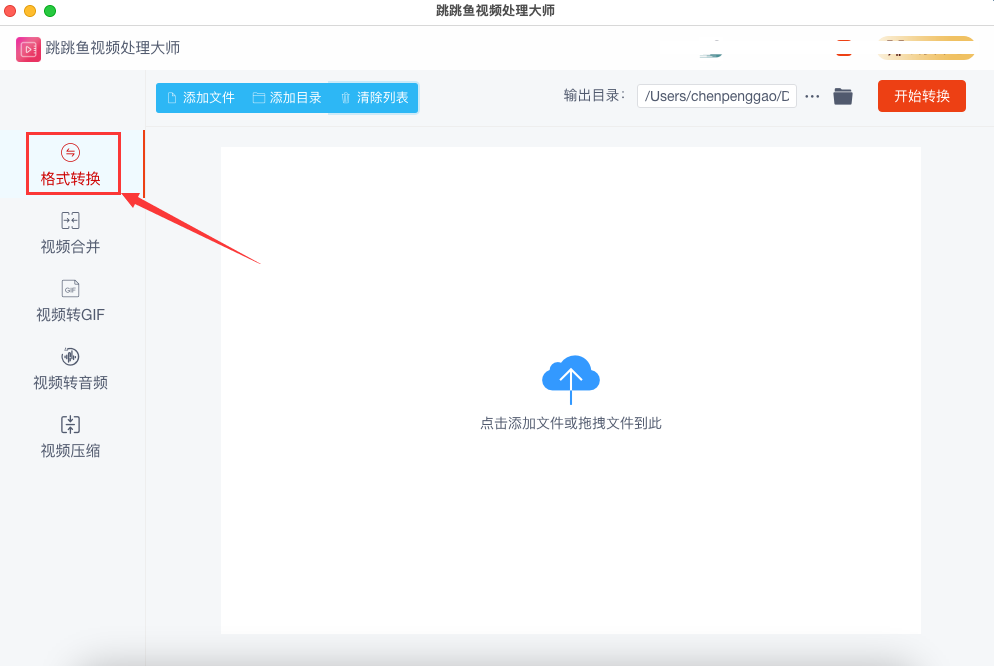Select the 格式转换 sidebar item
Viewport: 994px width, 666px height.
coord(71,164)
